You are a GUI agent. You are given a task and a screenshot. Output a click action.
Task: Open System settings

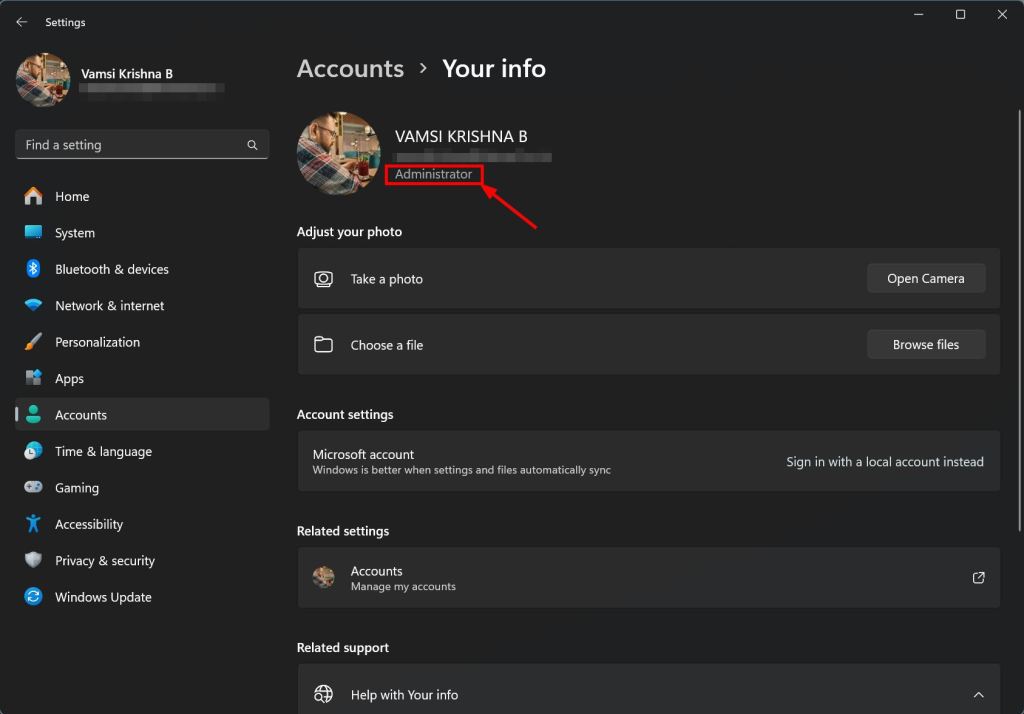[x=142, y=233]
